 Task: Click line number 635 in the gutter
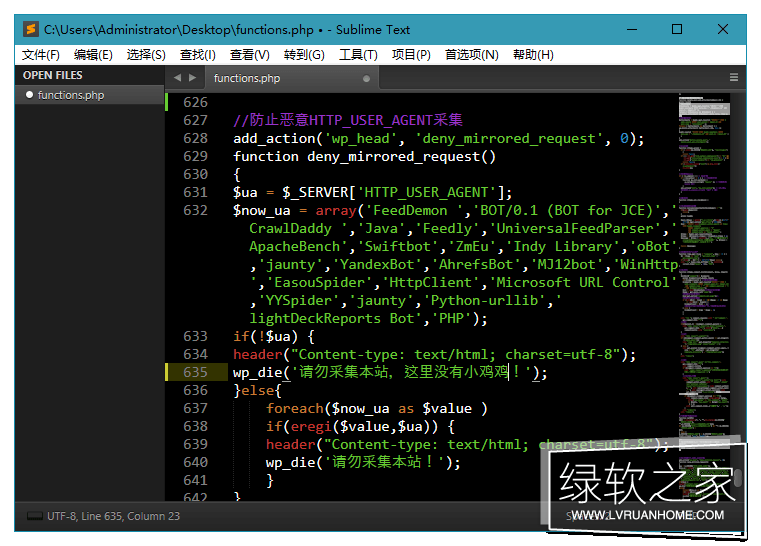(194, 372)
